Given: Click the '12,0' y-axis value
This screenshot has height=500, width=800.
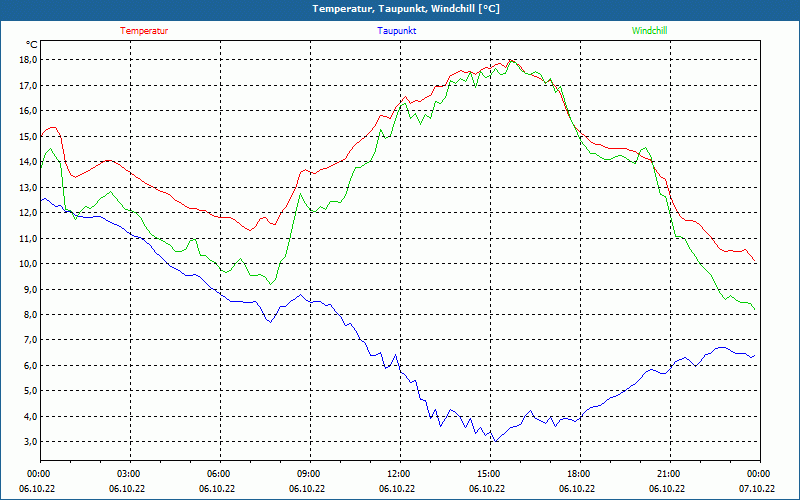Looking at the screenshot, I should pyautogui.click(x=29, y=213).
